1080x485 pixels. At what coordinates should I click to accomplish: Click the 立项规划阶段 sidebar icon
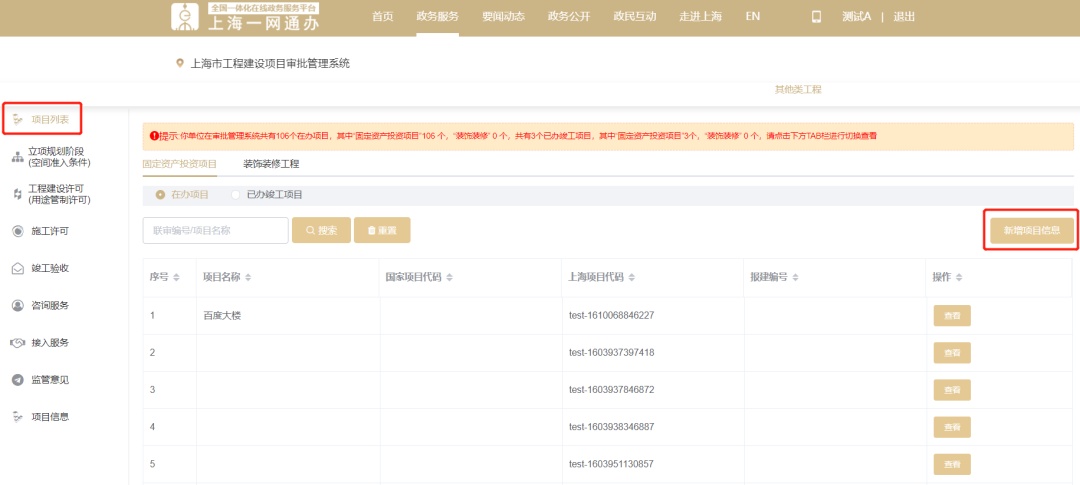click(x=17, y=157)
